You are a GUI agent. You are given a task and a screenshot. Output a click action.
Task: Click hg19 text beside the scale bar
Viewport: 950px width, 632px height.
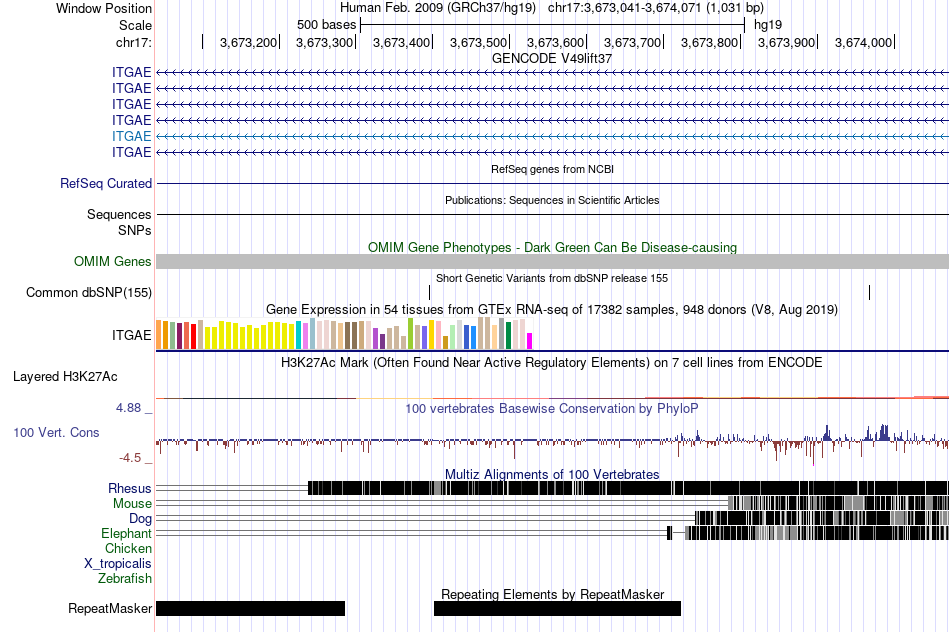tap(768, 25)
